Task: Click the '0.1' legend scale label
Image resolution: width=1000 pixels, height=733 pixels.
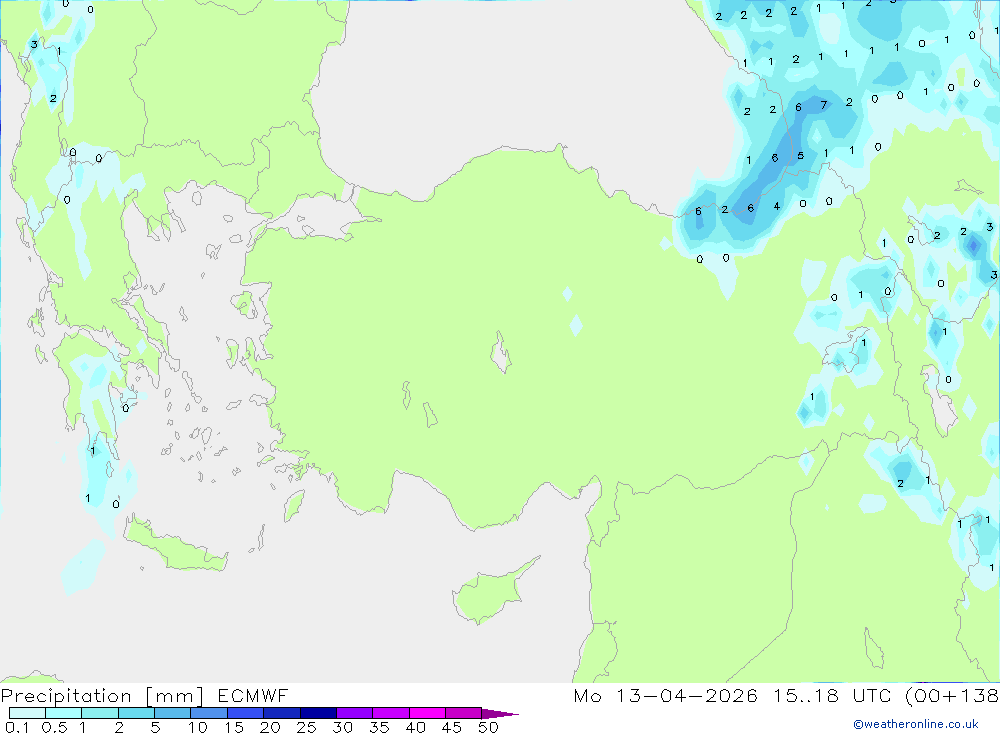Action: [17, 727]
